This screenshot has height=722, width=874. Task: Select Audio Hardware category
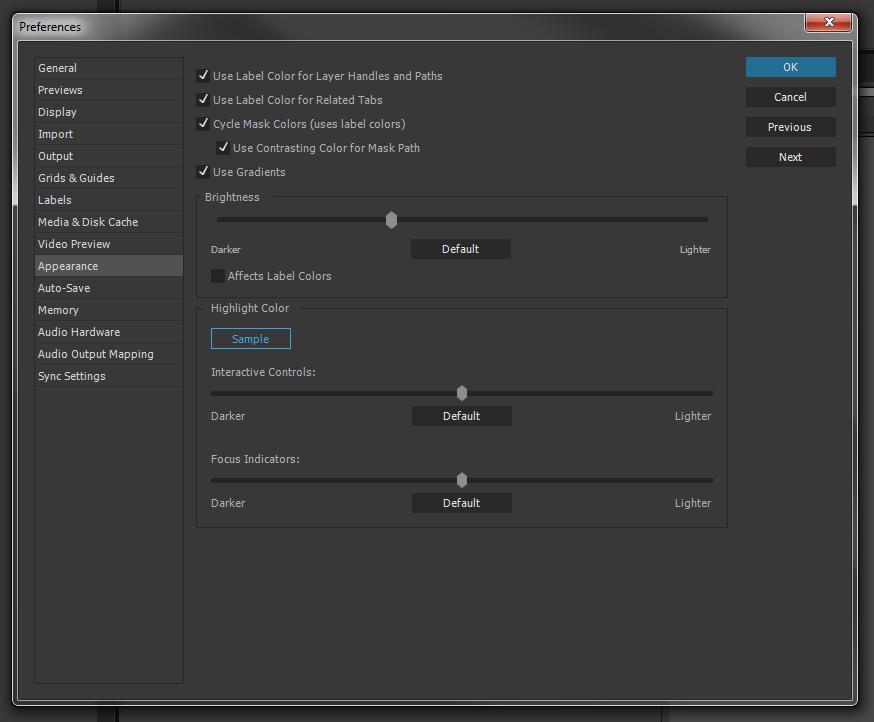point(109,332)
